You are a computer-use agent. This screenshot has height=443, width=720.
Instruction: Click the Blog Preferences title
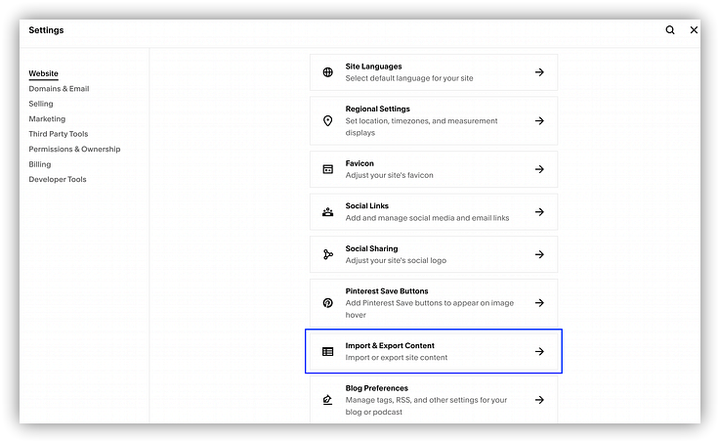(377, 388)
